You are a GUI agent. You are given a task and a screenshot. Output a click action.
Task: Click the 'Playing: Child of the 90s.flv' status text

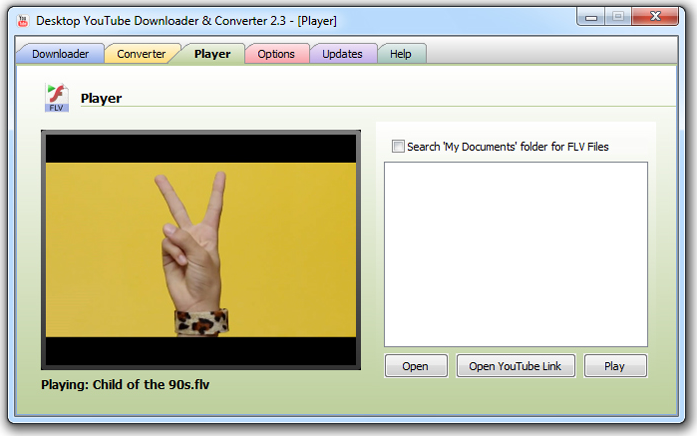[125, 384]
